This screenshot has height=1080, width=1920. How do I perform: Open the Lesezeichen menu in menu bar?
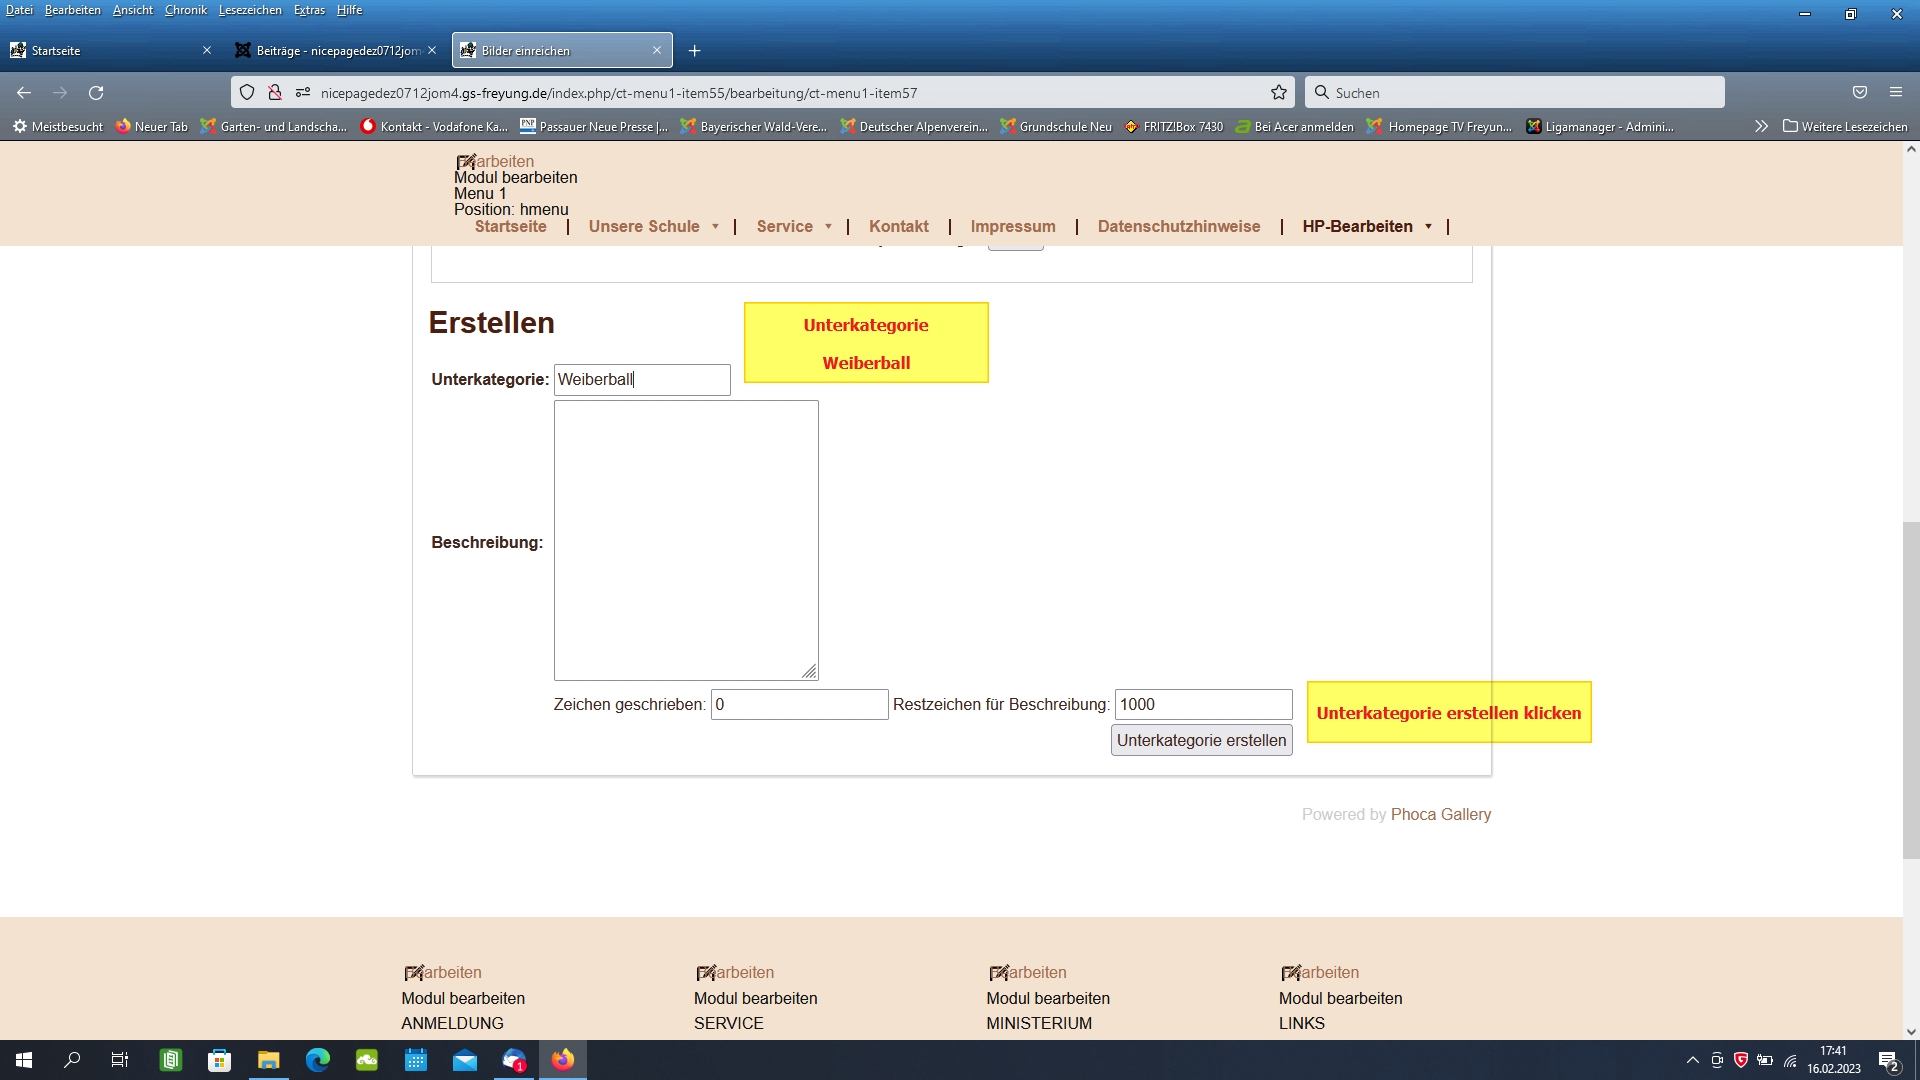(x=250, y=10)
